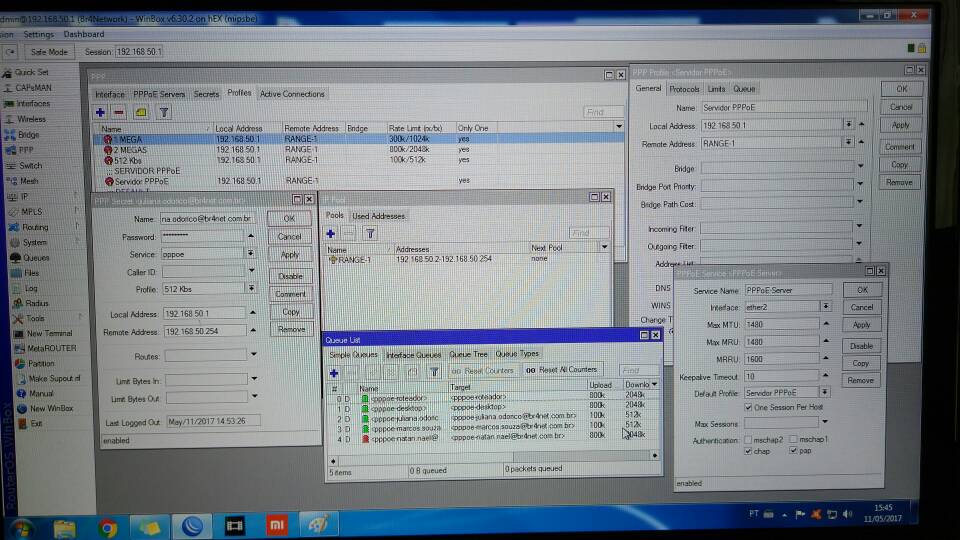Open column dropdown in Queue List

coord(654,384)
